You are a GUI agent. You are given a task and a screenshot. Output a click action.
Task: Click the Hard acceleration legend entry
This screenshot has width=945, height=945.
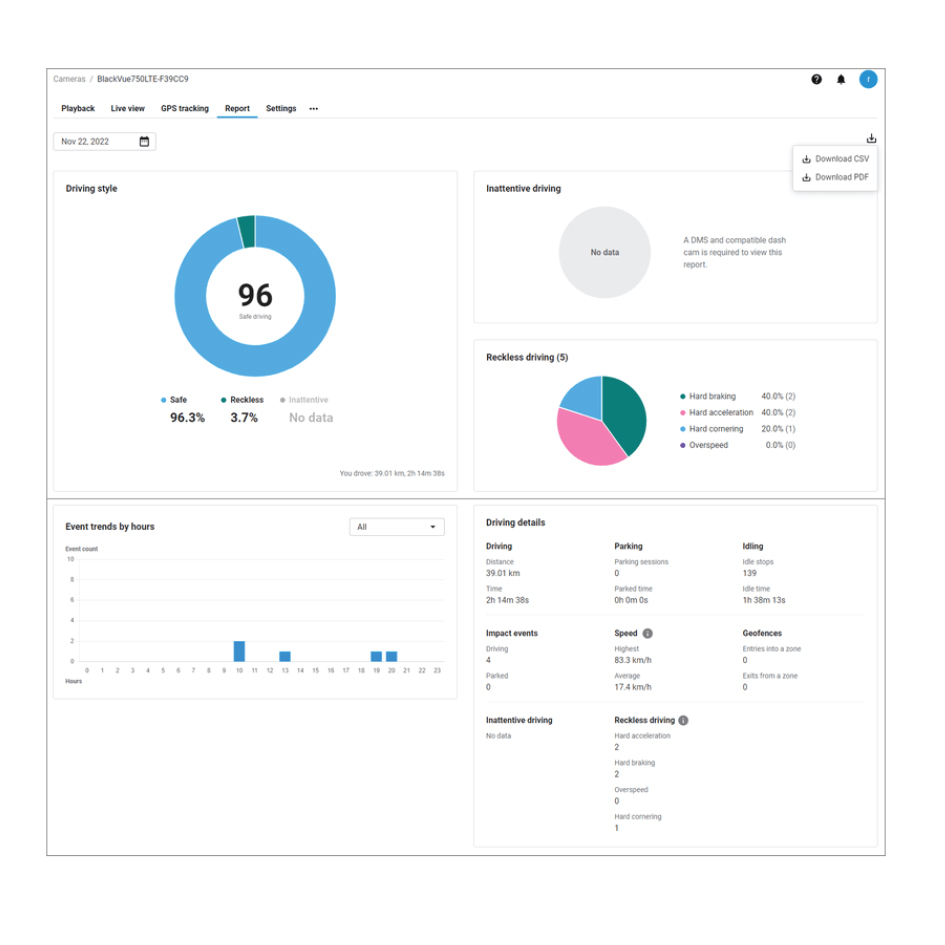[x=720, y=413]
